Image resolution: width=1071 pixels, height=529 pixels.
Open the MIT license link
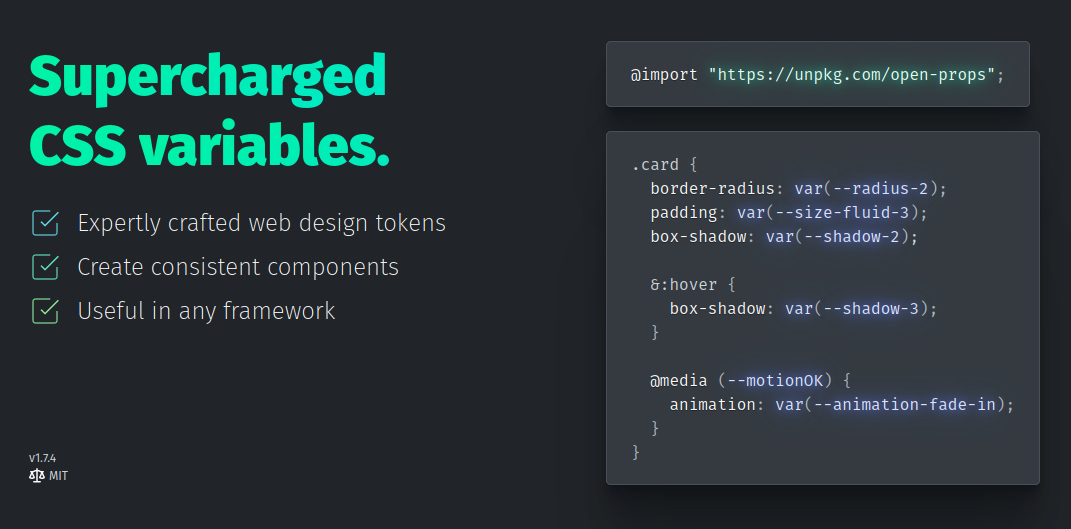click(x=58, y=476)
